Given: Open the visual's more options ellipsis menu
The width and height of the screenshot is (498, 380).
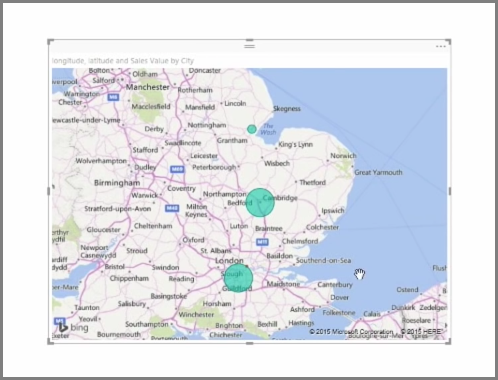Looking at the screenshot, I should (441, 47).
